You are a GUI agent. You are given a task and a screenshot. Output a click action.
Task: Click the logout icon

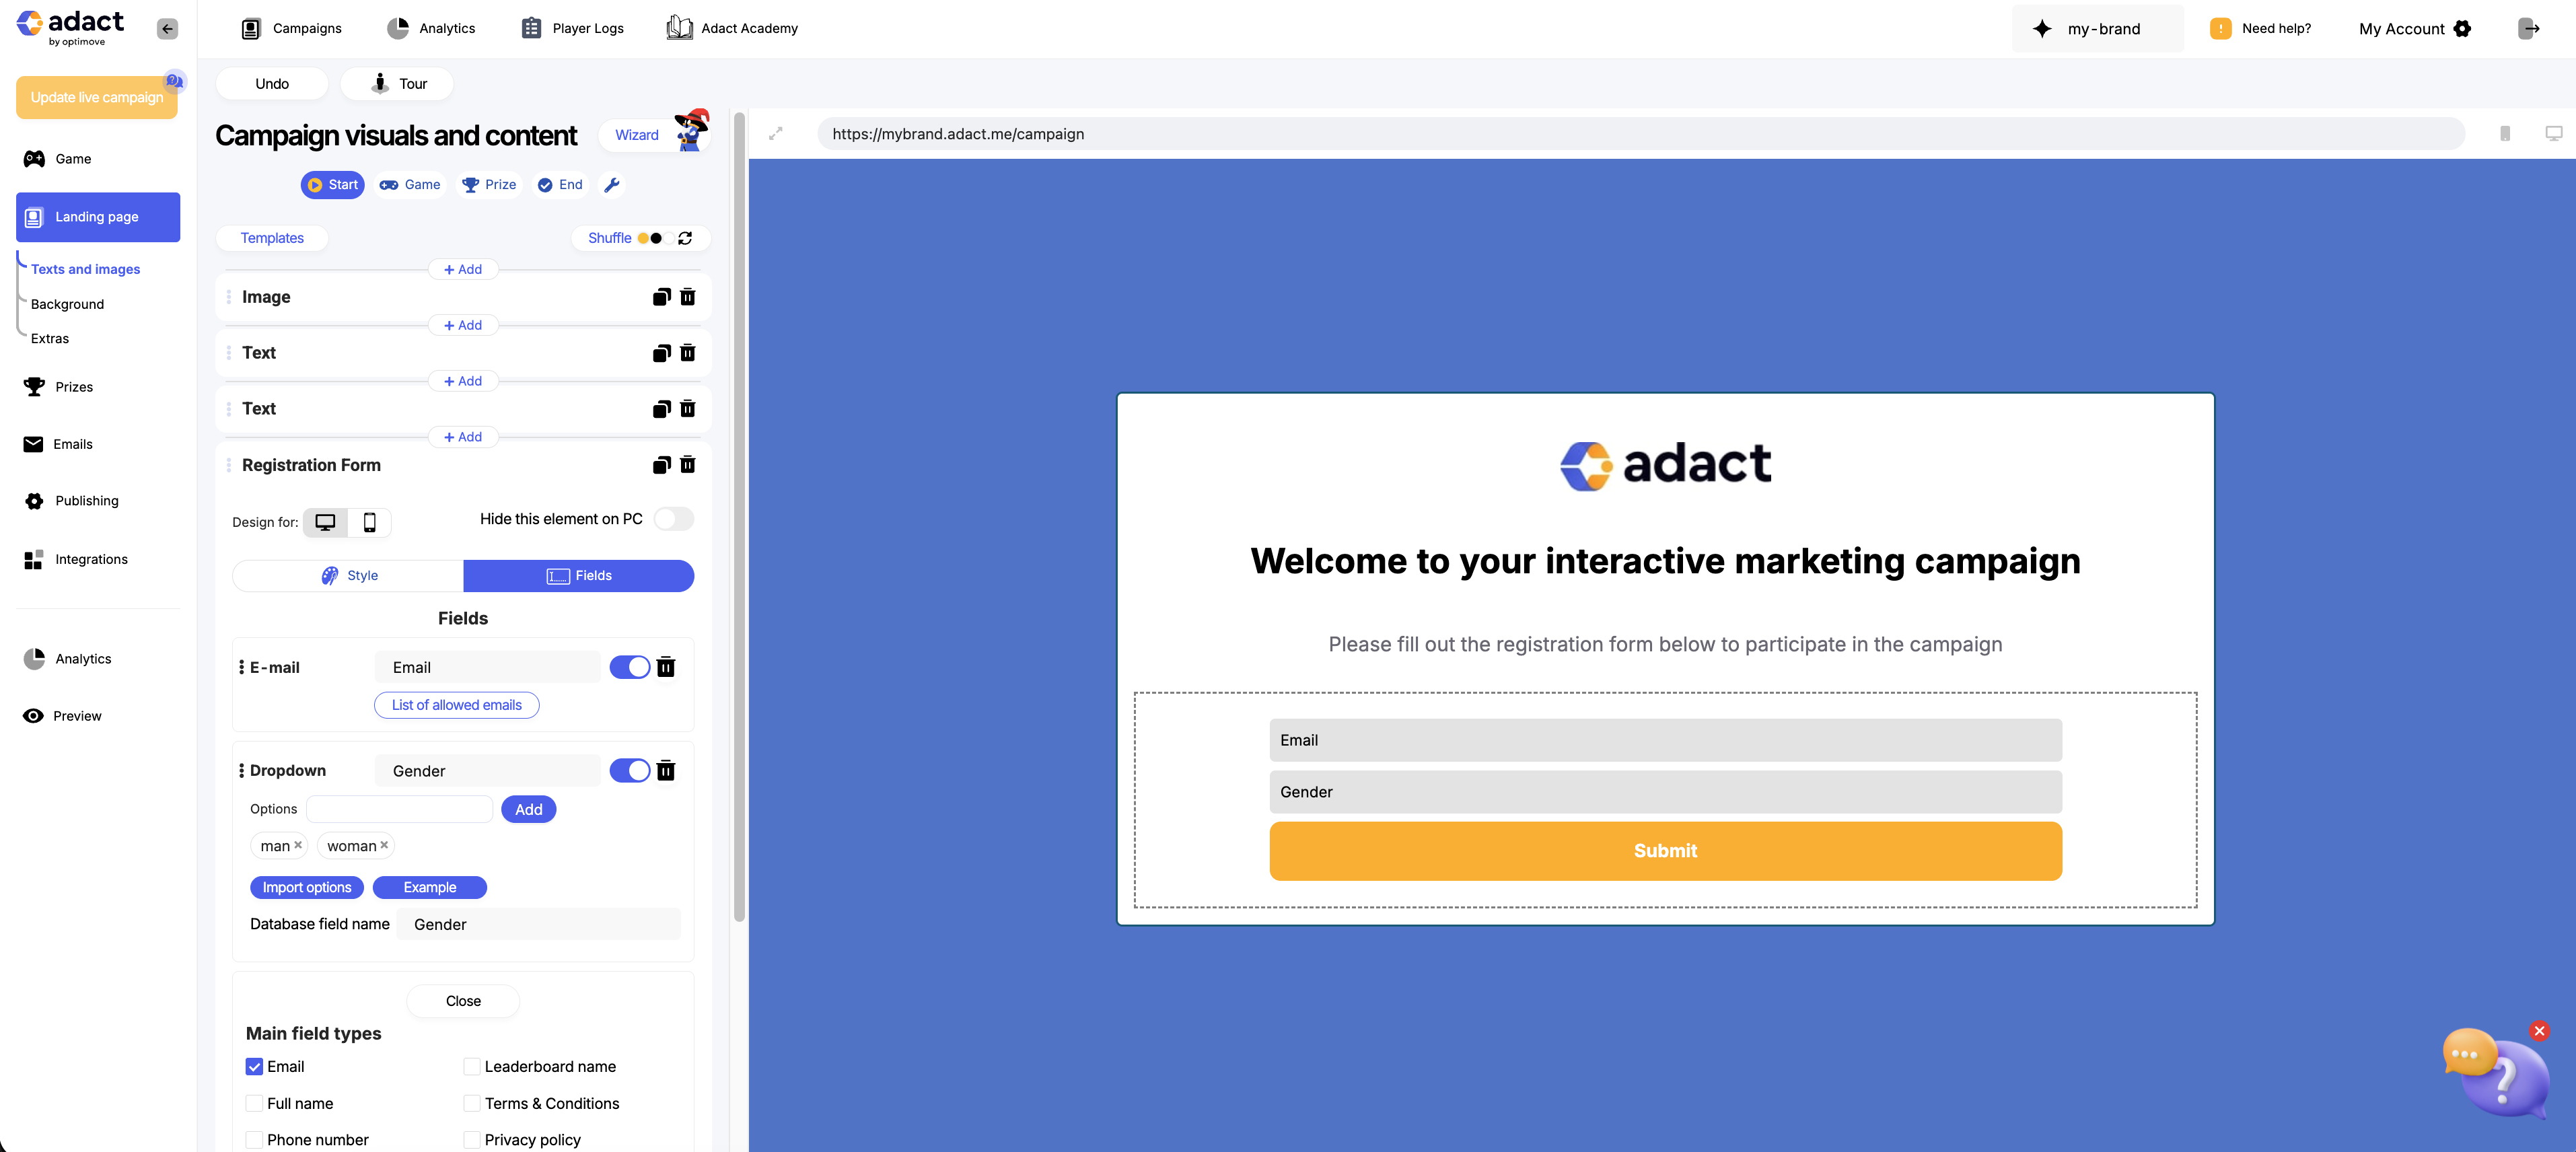coord(2528,28)
